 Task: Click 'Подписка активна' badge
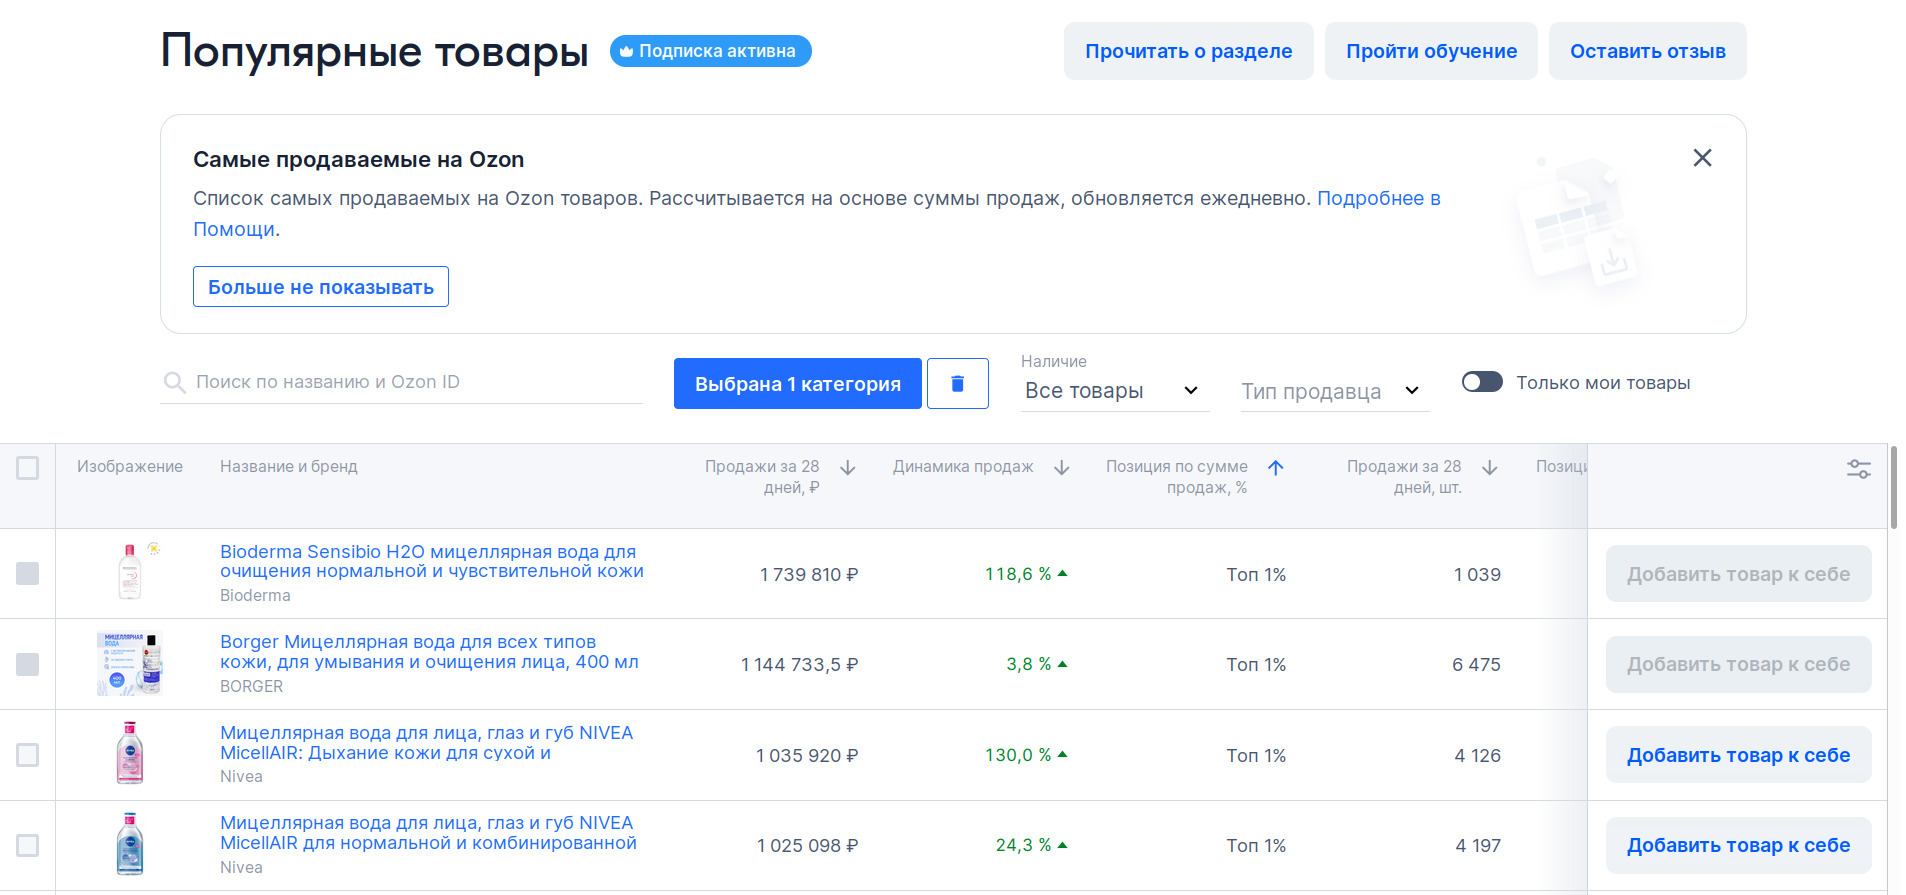[711, 51]
